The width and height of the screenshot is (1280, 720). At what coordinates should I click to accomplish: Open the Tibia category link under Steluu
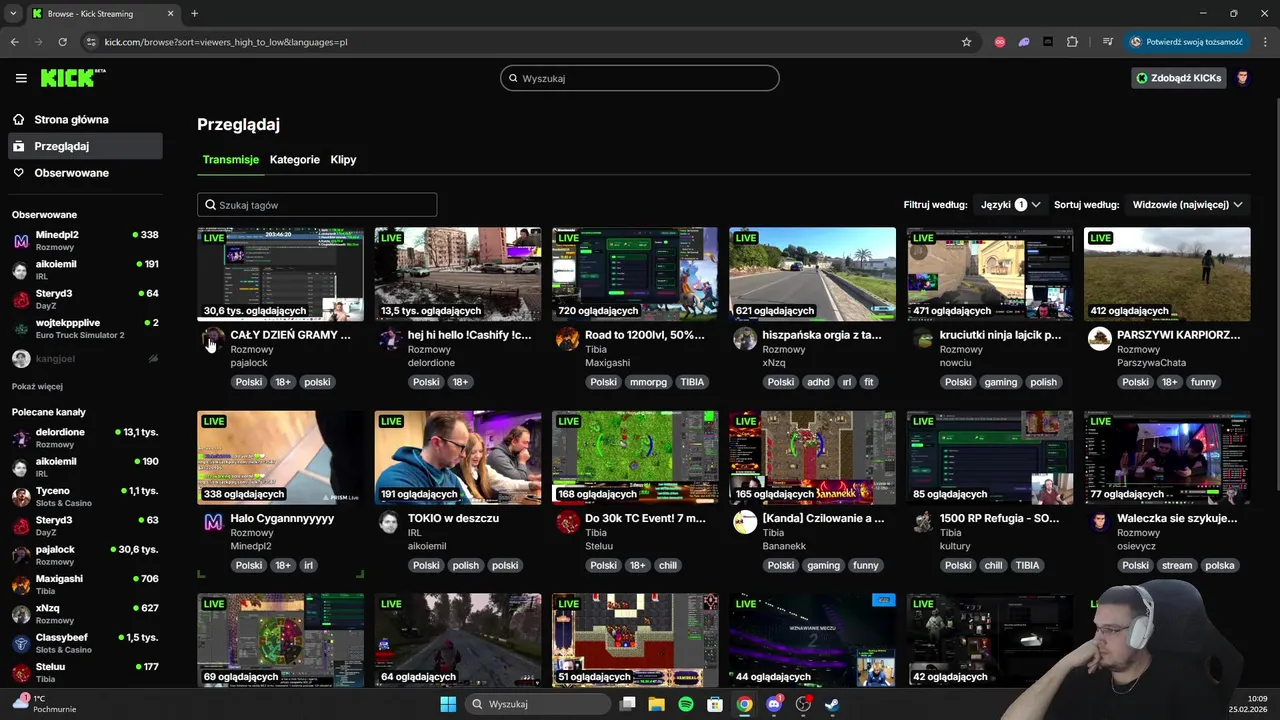tap(596, 533)
